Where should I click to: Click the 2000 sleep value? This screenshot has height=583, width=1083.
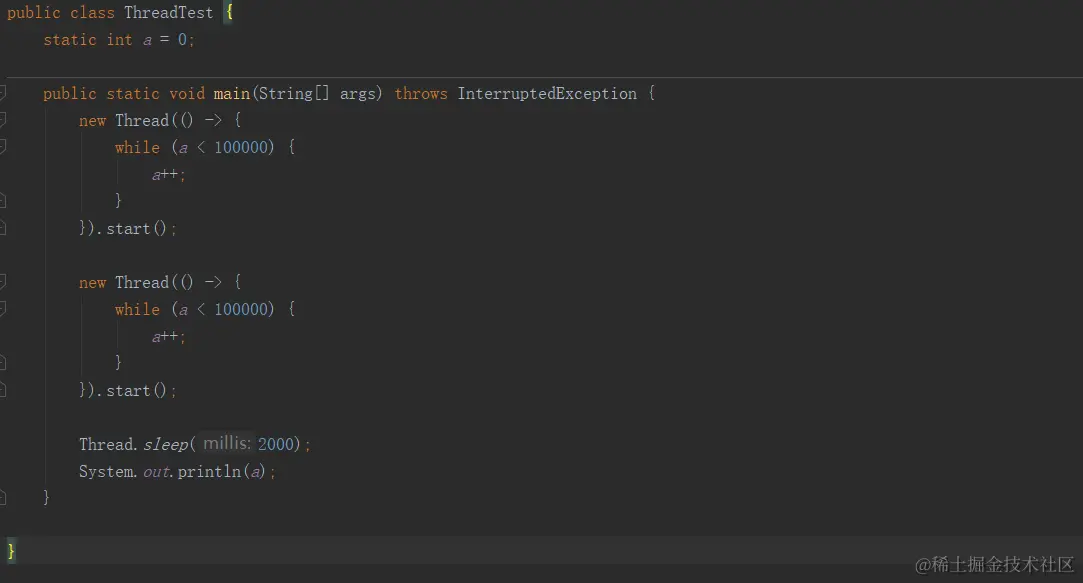point(278,444)
